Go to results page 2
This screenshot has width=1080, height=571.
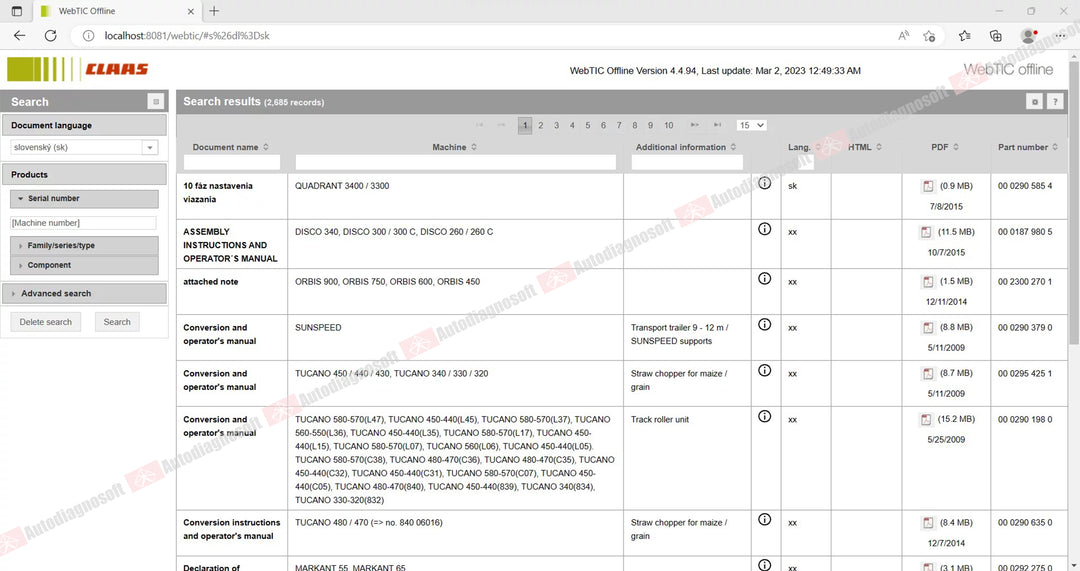541,125
